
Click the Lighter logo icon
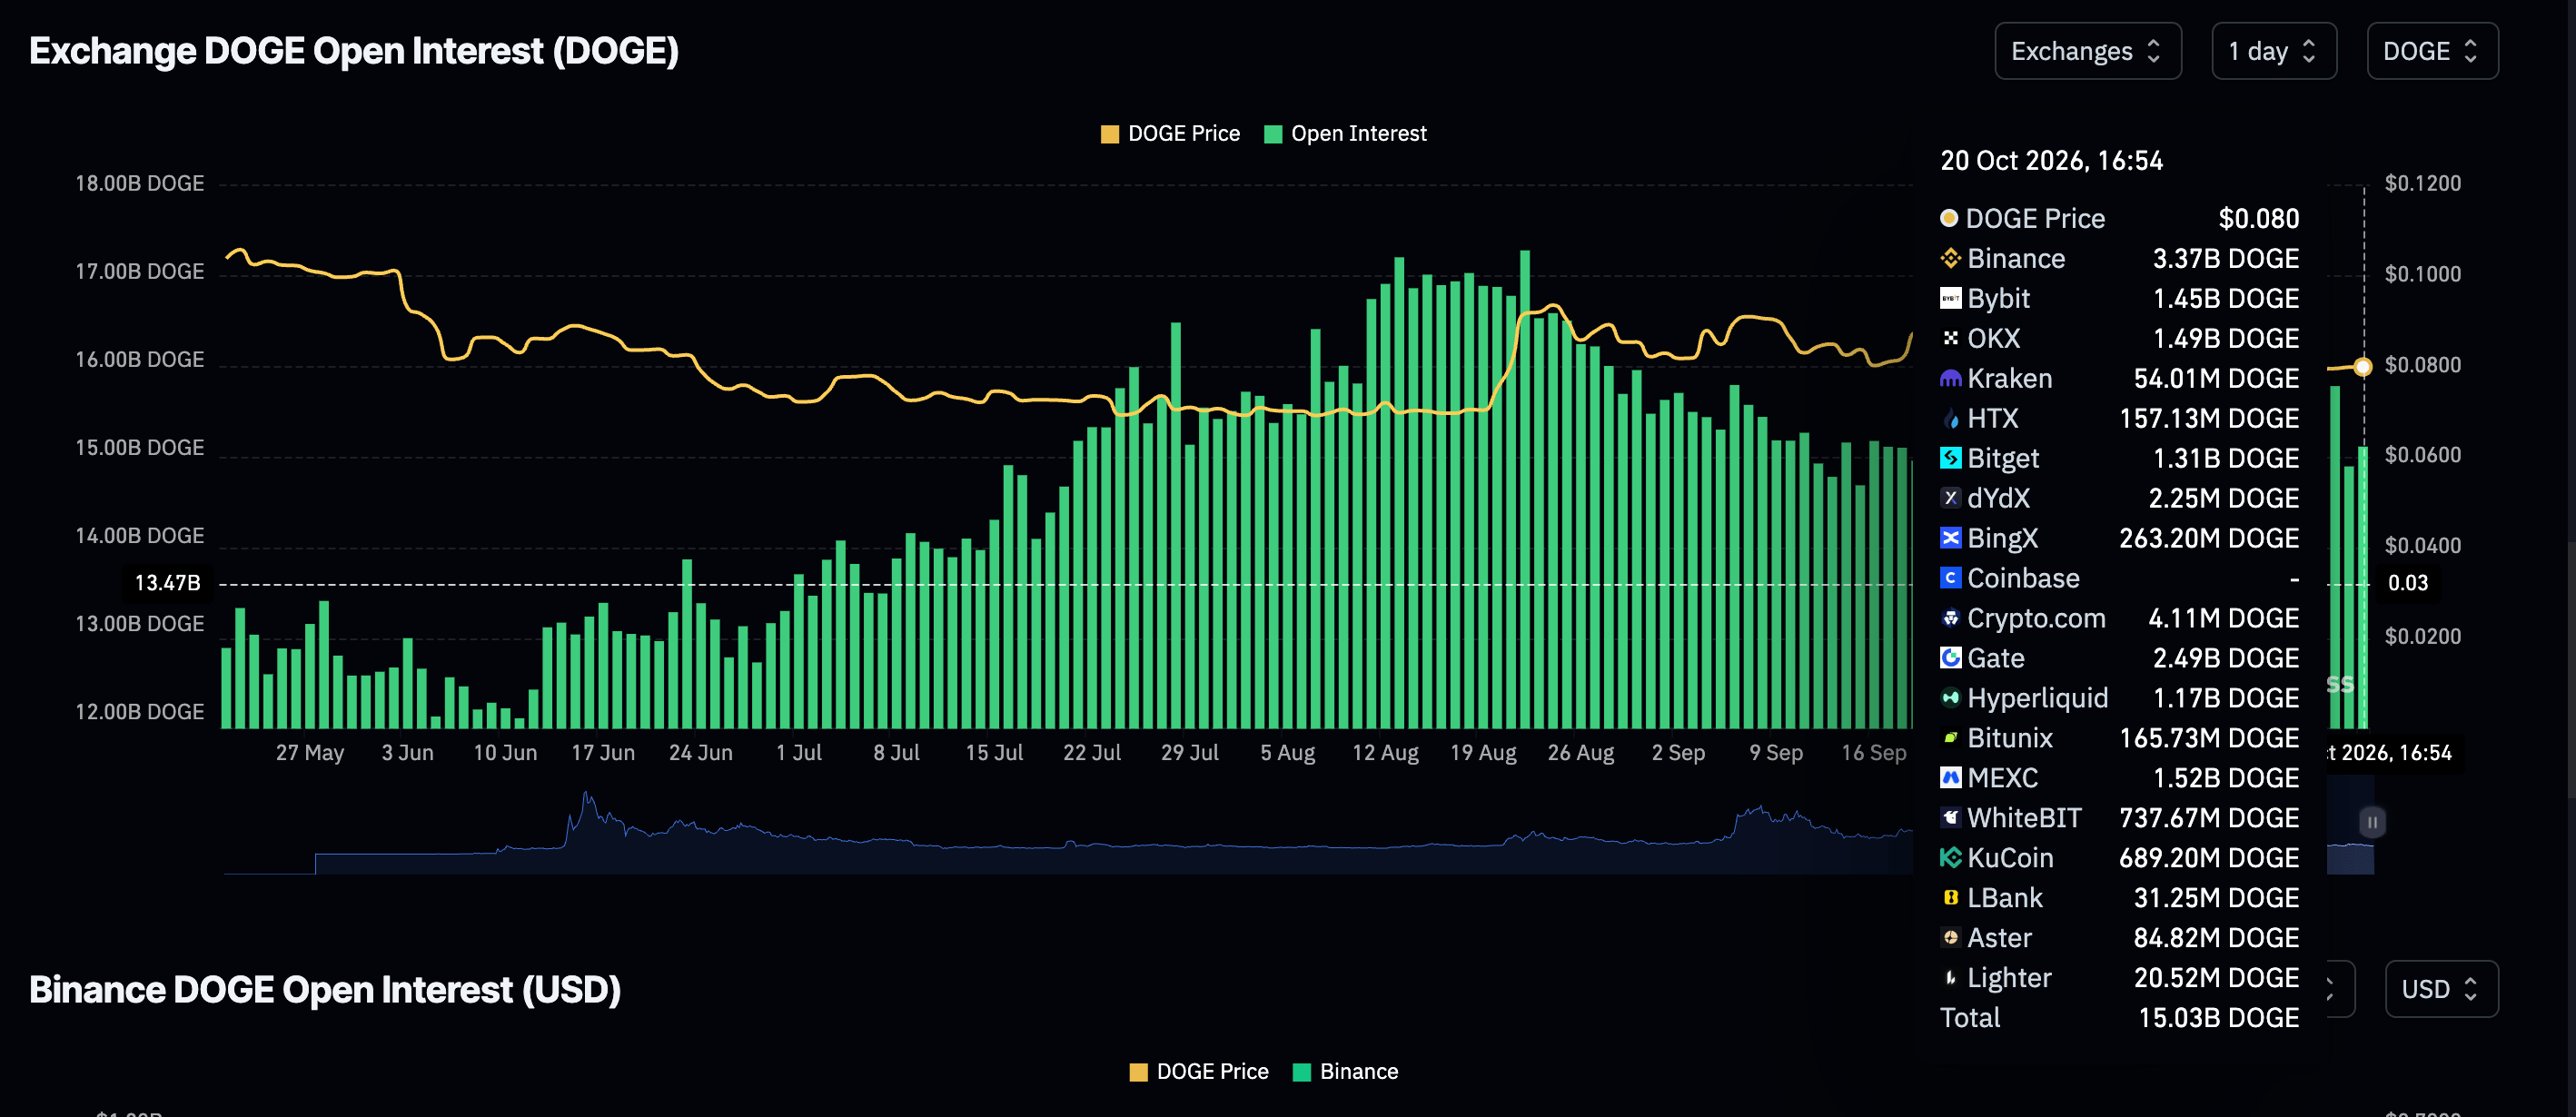(x=1950, y=978)
